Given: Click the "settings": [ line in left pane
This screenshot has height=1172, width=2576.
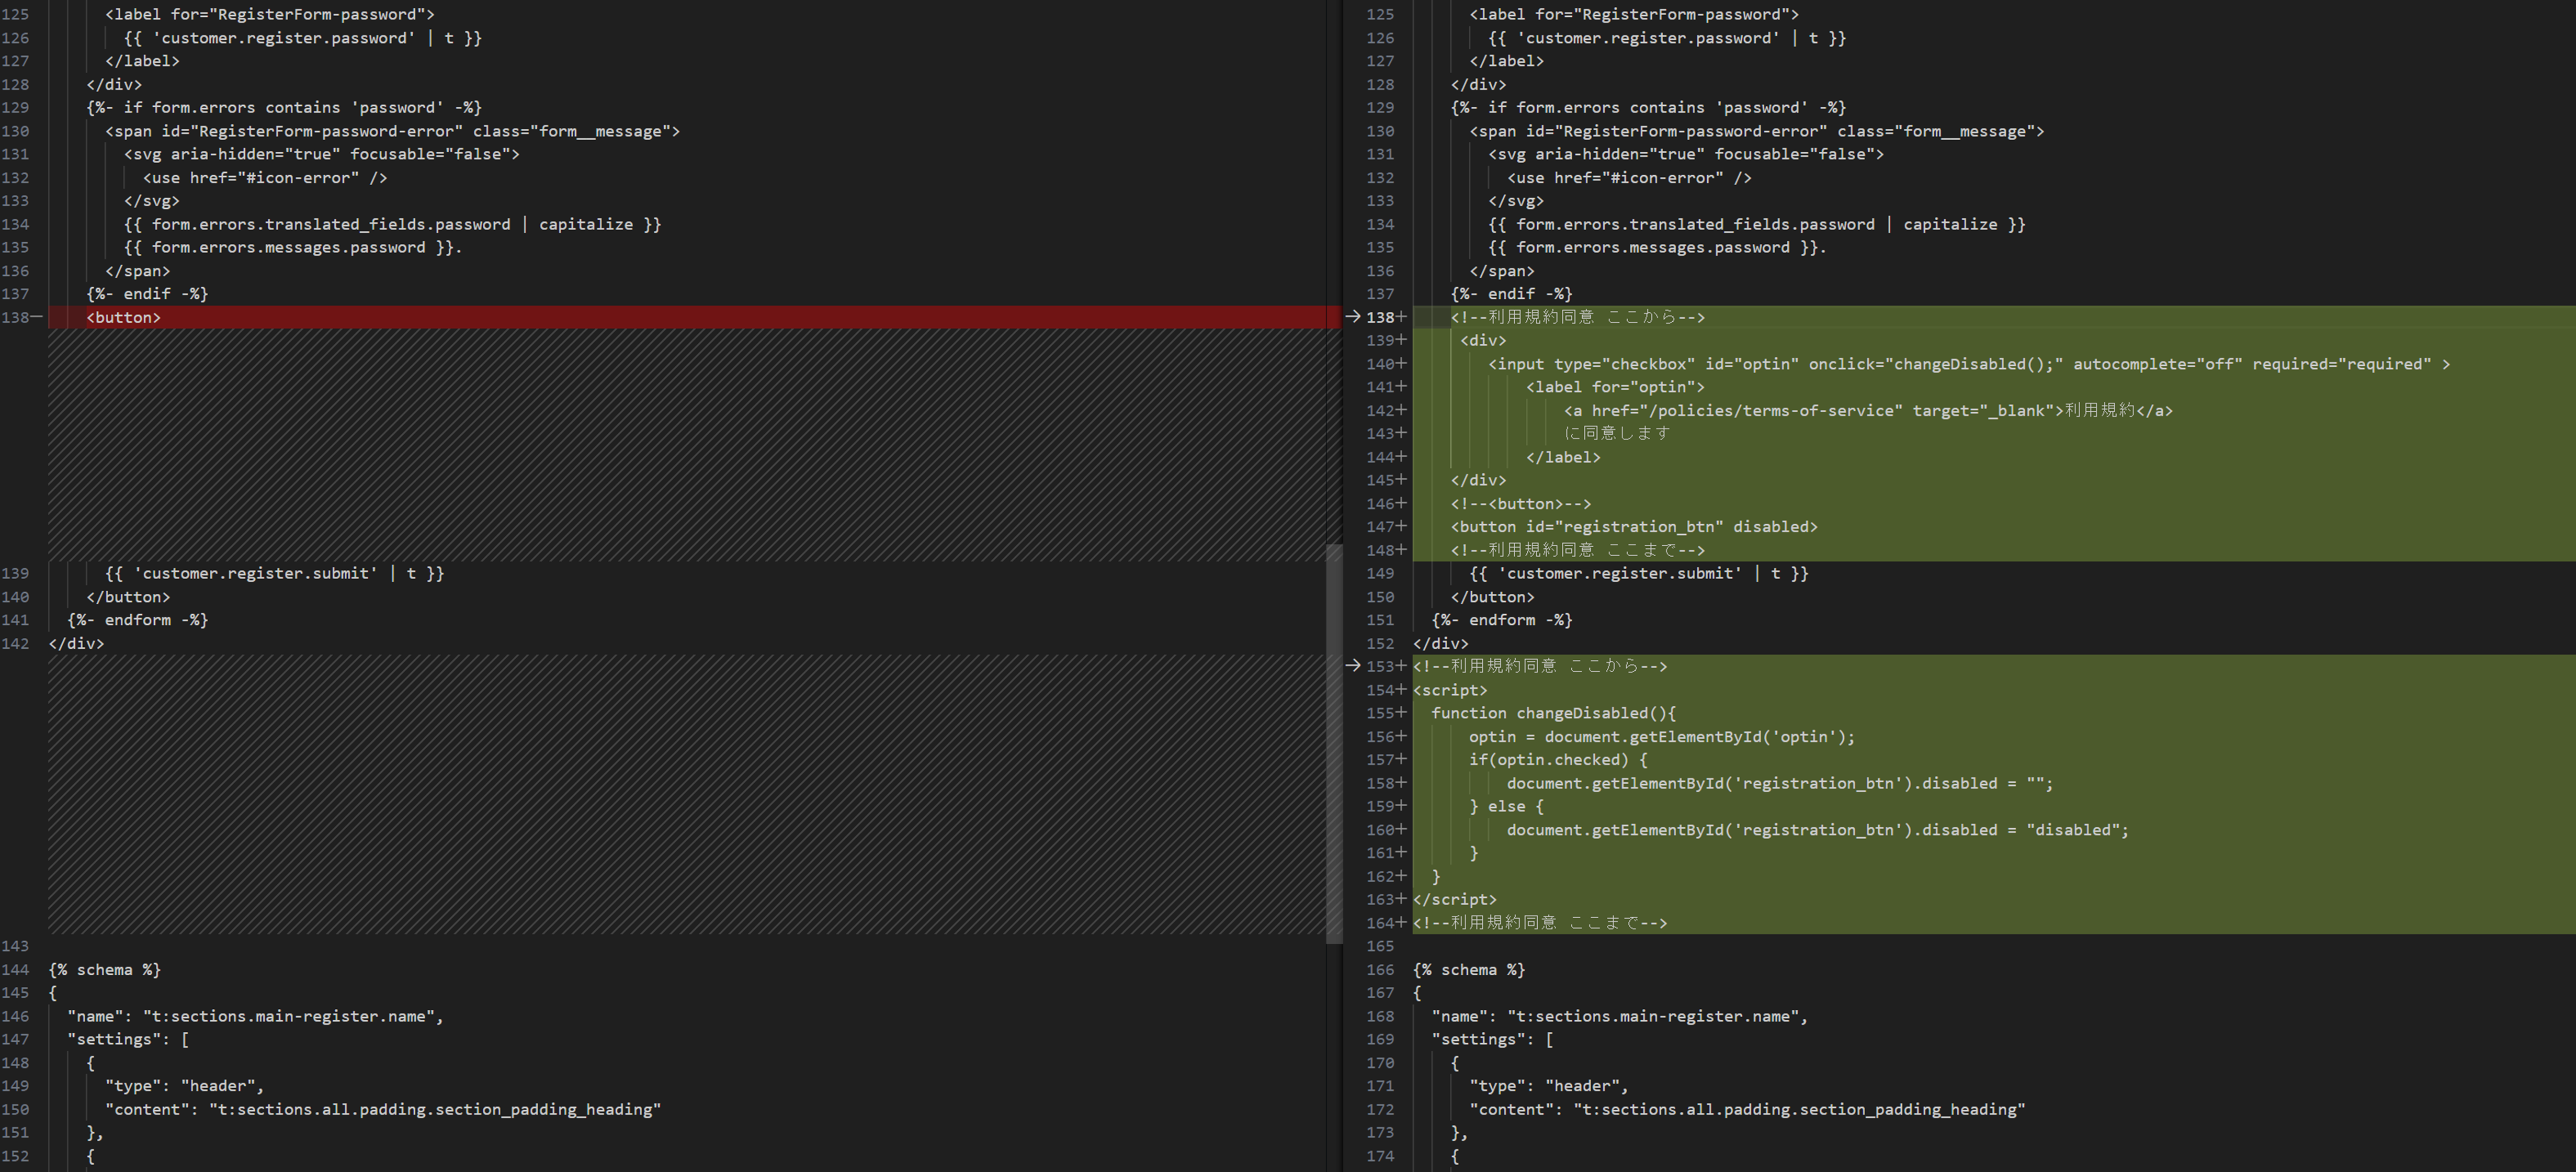Looking at the screenshot, I should pos(128,1039).
